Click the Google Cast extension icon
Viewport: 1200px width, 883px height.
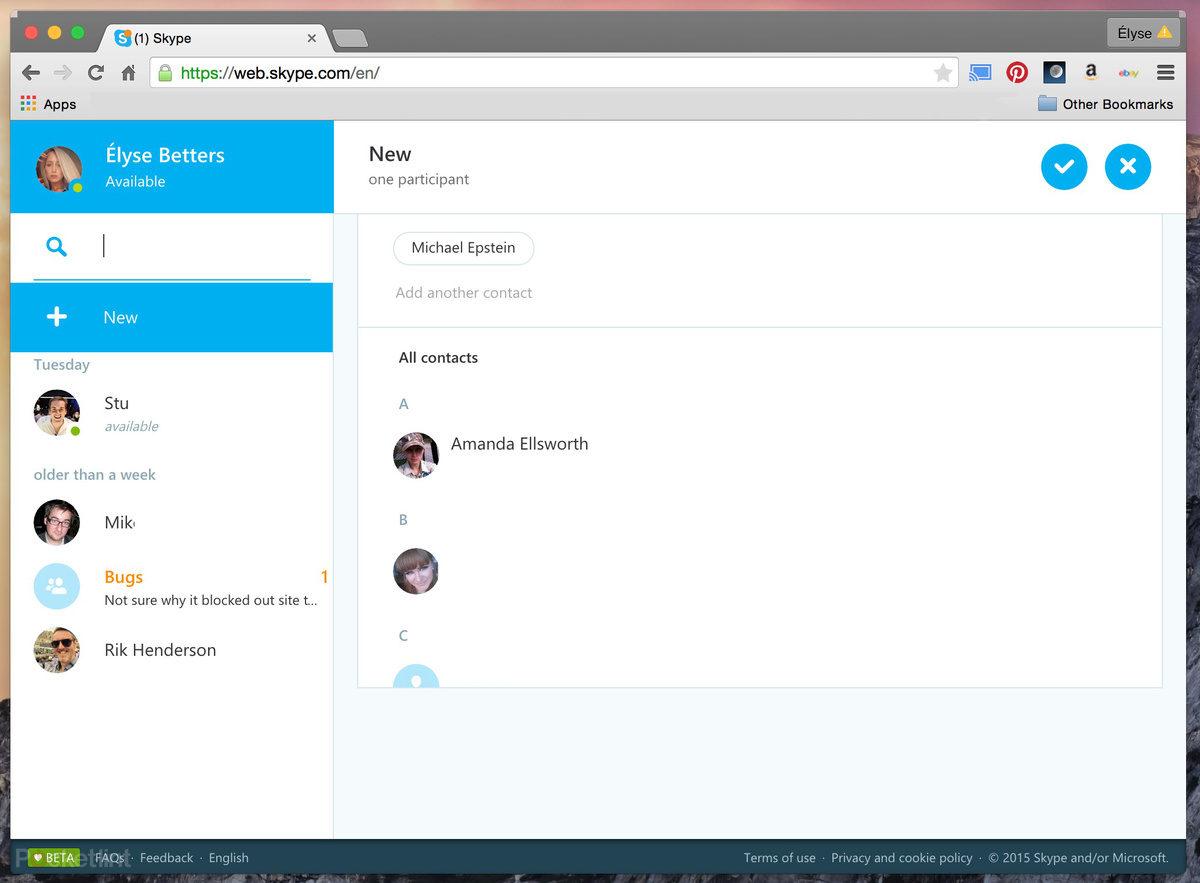coord(980,72)
